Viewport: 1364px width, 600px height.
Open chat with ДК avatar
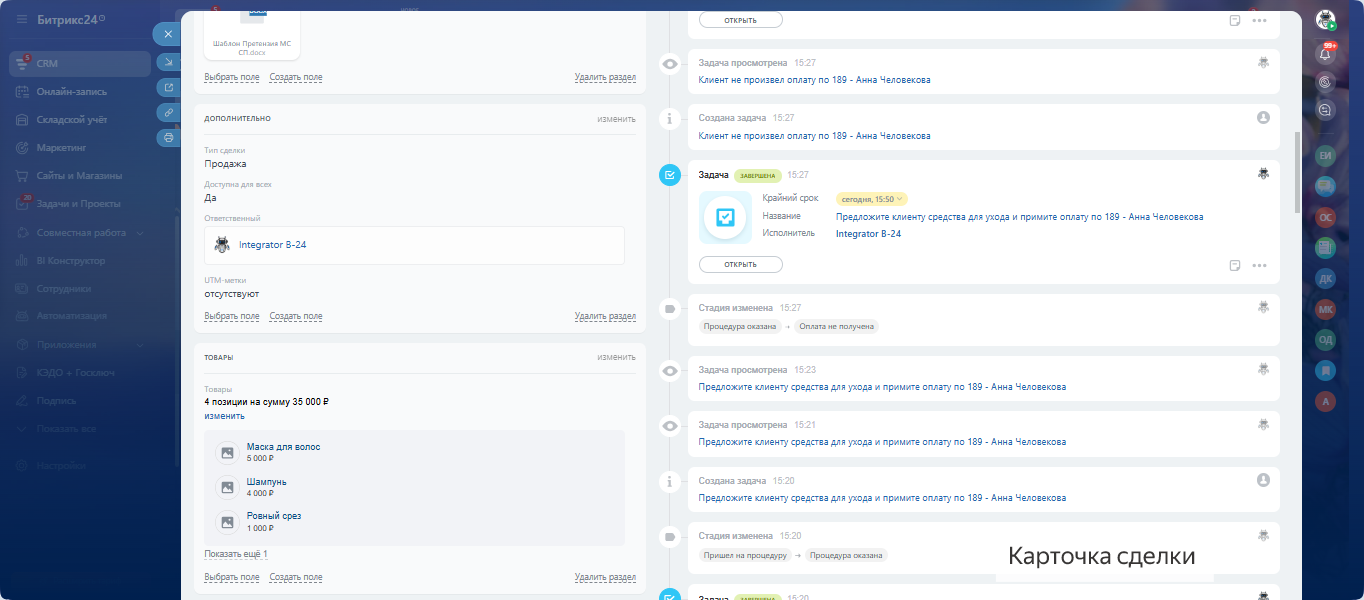tap(1326, 278)
